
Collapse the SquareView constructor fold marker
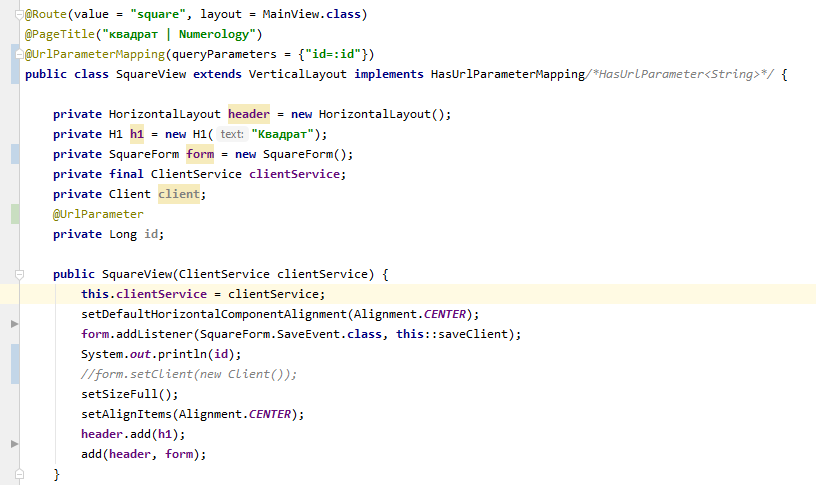point(20,274)
